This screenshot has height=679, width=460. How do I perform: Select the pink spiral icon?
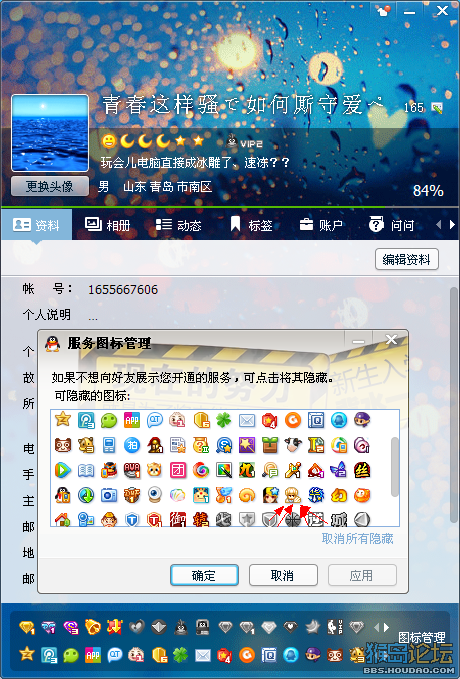[x=362, y=445]
